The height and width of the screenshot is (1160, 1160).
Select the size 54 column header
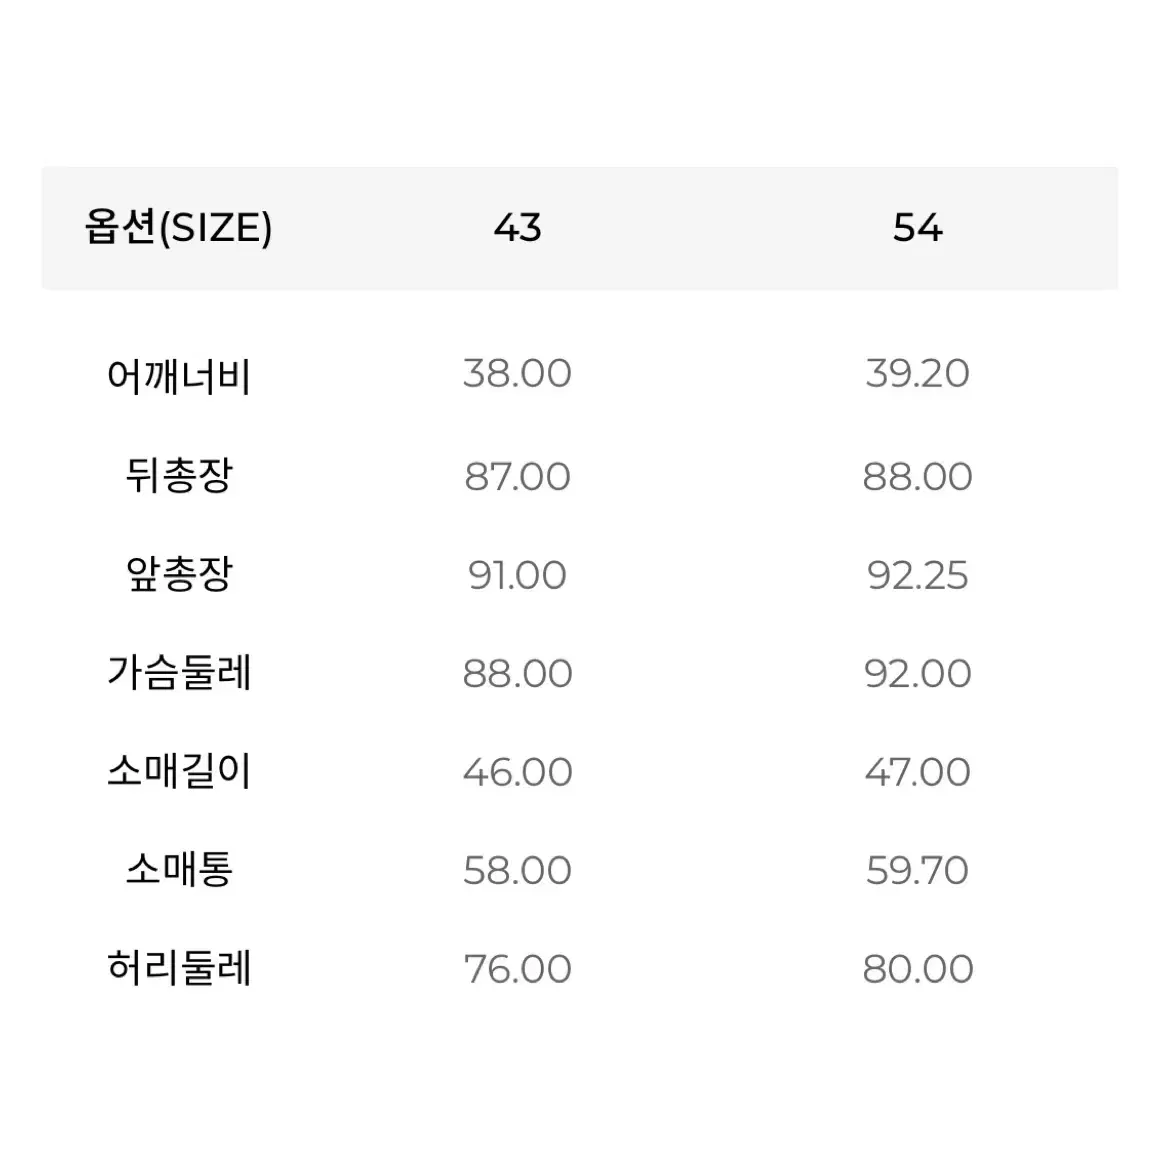pos(917,227)
